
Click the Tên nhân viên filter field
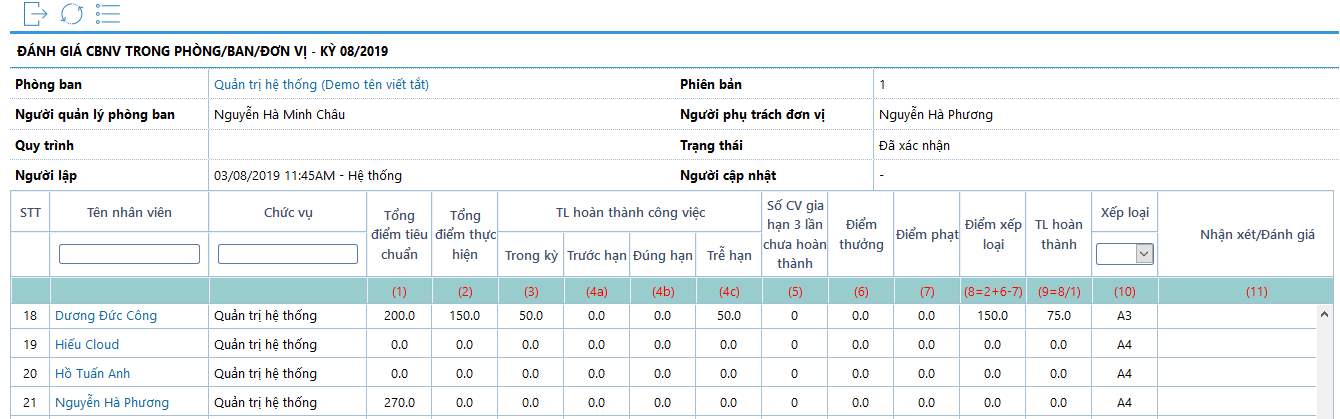point(129,255)
